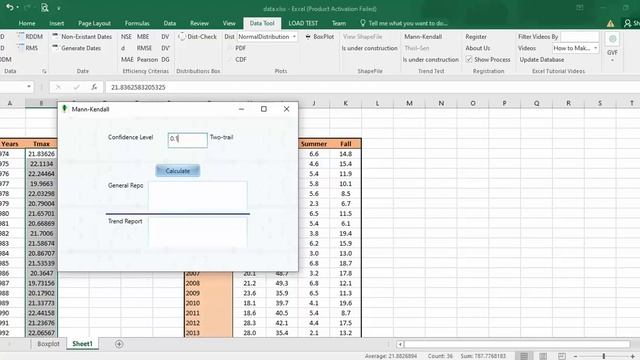Open the Insert Function fx dialog
Image resolution: width=640 pixels, height=360 pixels.
[94, 87]
